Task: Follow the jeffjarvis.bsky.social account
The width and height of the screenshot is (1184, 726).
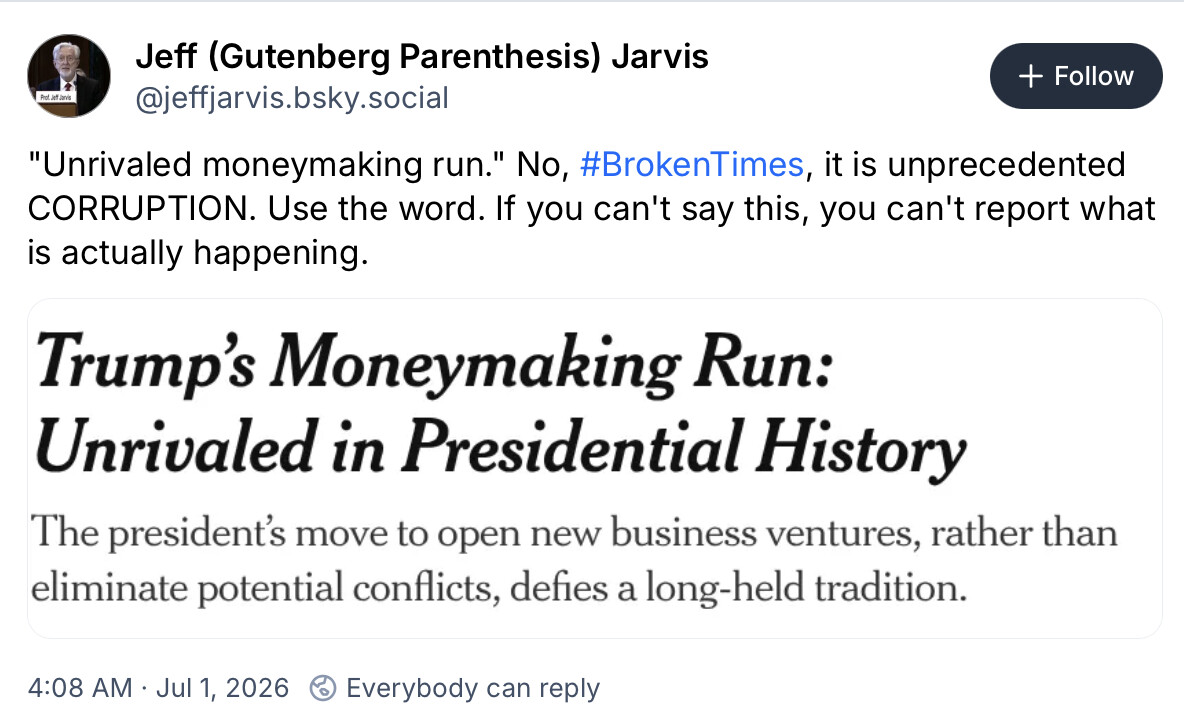Action: 1076,76
